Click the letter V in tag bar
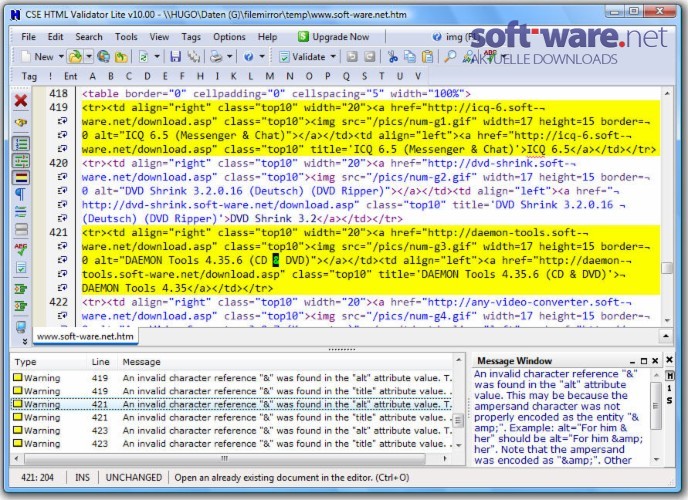The height and width of the screenshot is (500, 688). (x=418, y=76)
